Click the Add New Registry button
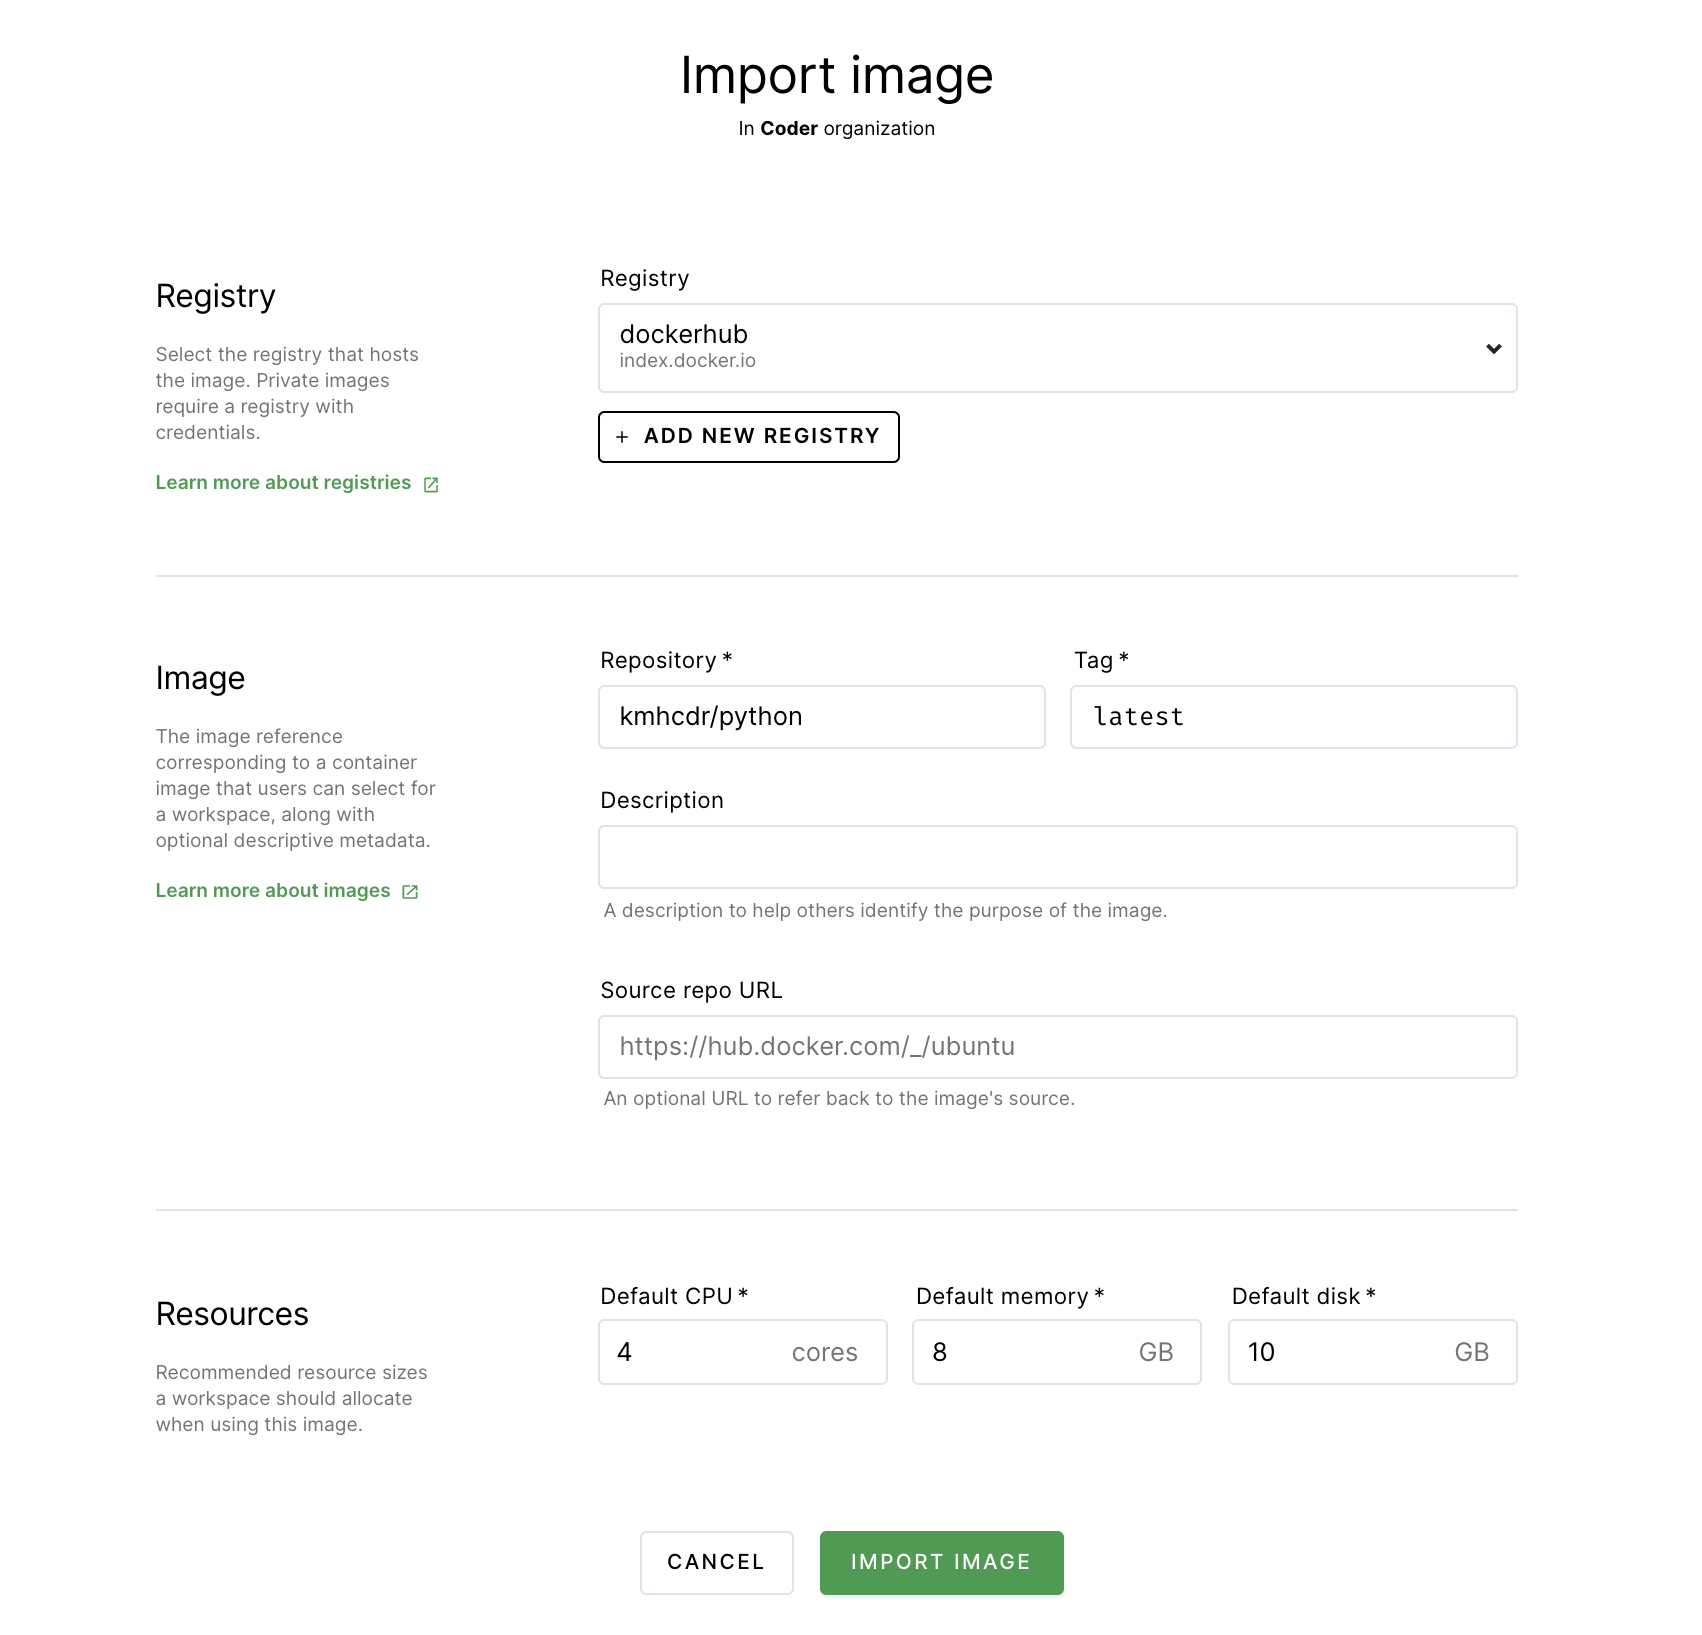 (748, 437)
